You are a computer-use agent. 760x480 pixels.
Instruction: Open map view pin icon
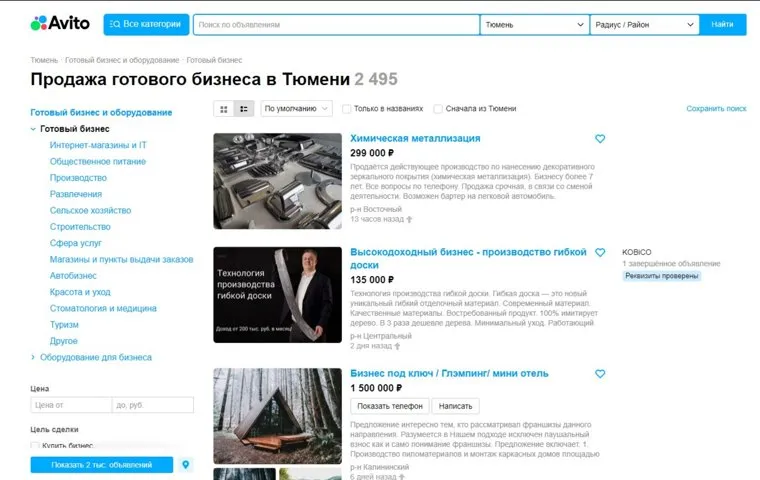(186, 464)
